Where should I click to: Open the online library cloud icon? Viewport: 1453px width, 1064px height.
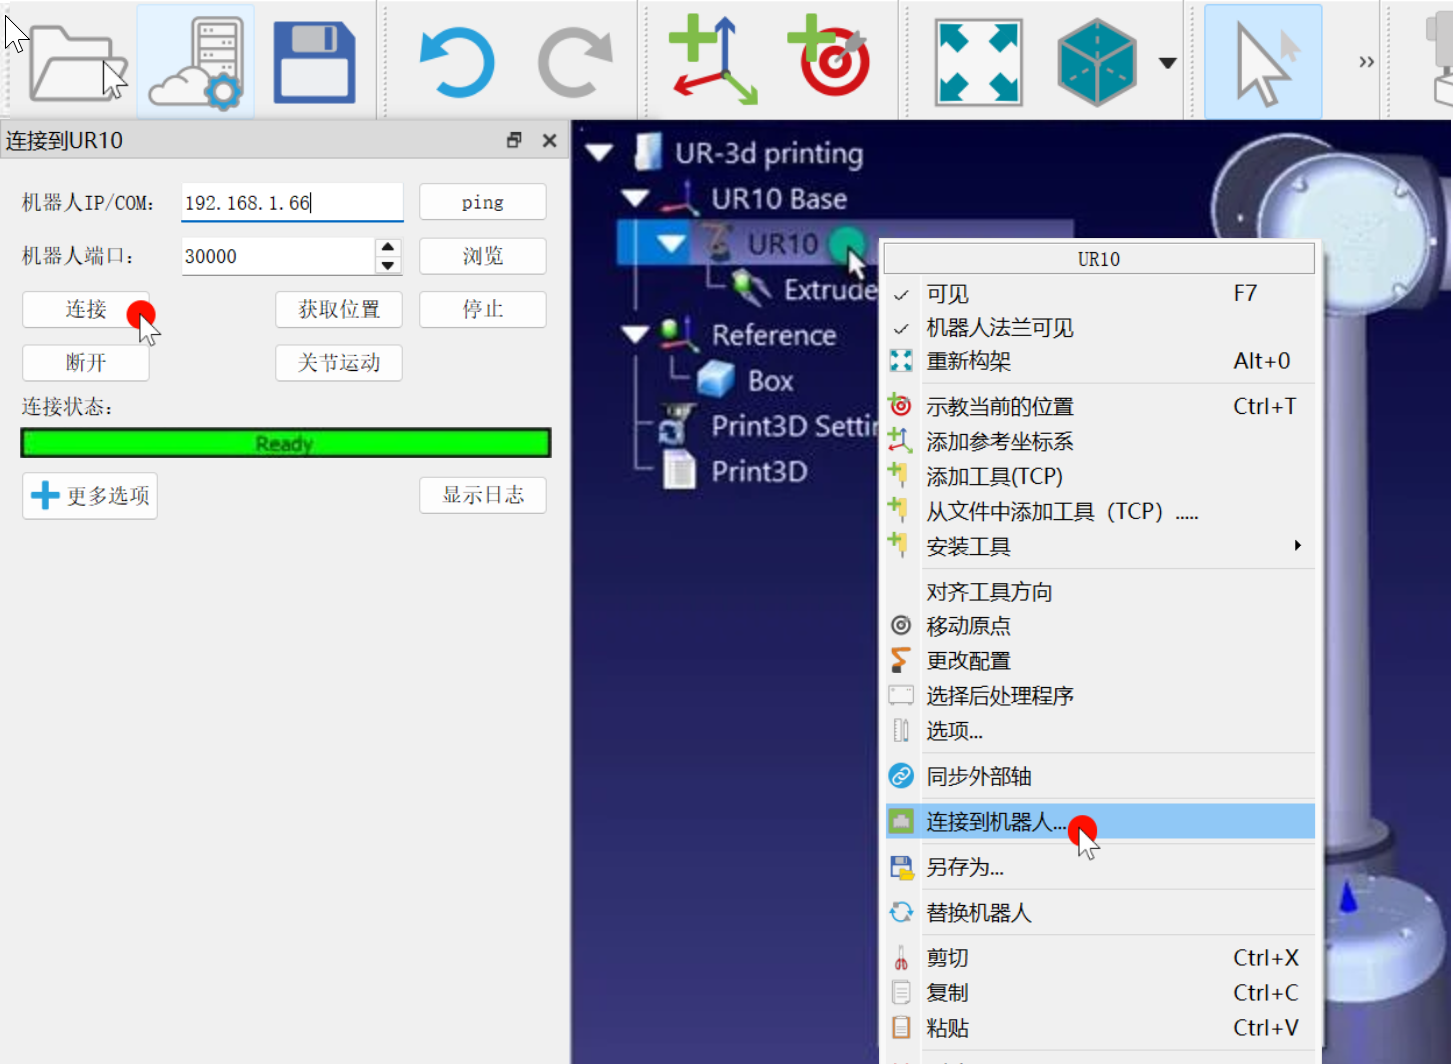196,63
